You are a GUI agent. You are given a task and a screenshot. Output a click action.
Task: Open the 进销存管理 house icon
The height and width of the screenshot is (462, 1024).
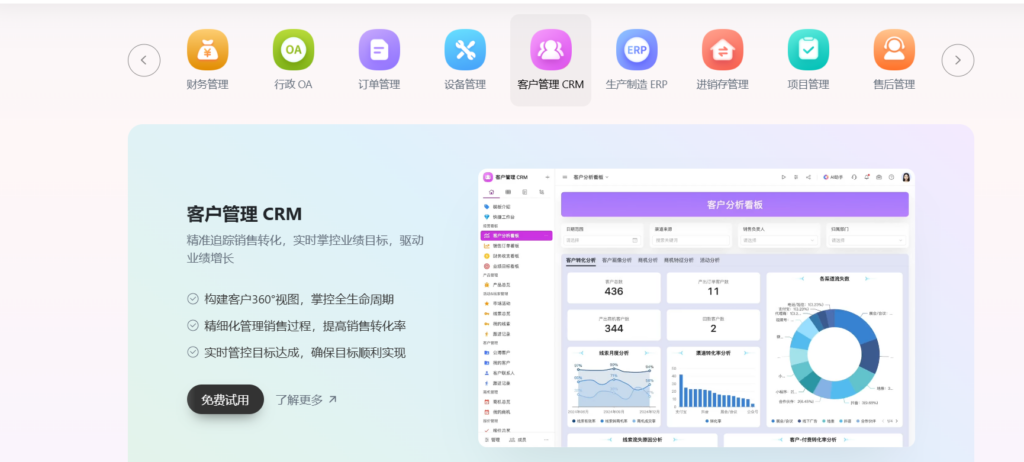(722, 50)
